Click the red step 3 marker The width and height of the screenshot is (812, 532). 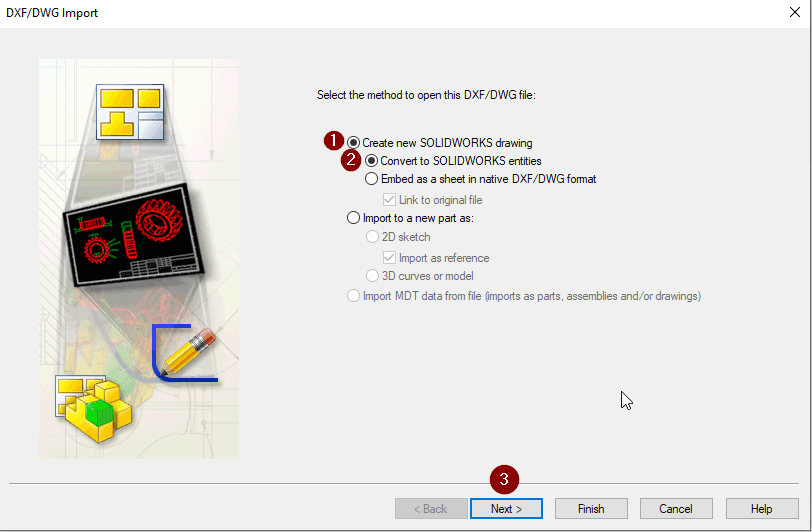tap(504, 480)
